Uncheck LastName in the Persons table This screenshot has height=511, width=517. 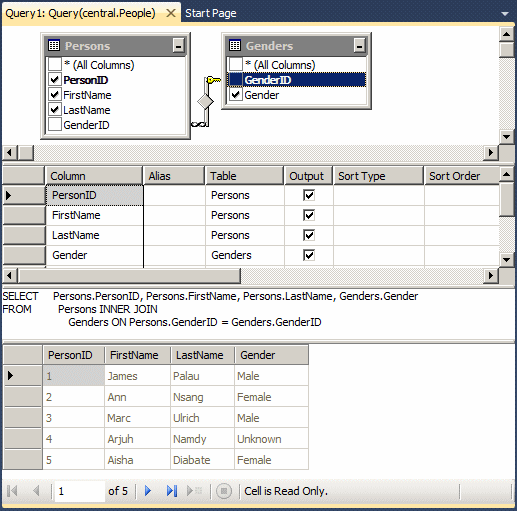(55, 110)
